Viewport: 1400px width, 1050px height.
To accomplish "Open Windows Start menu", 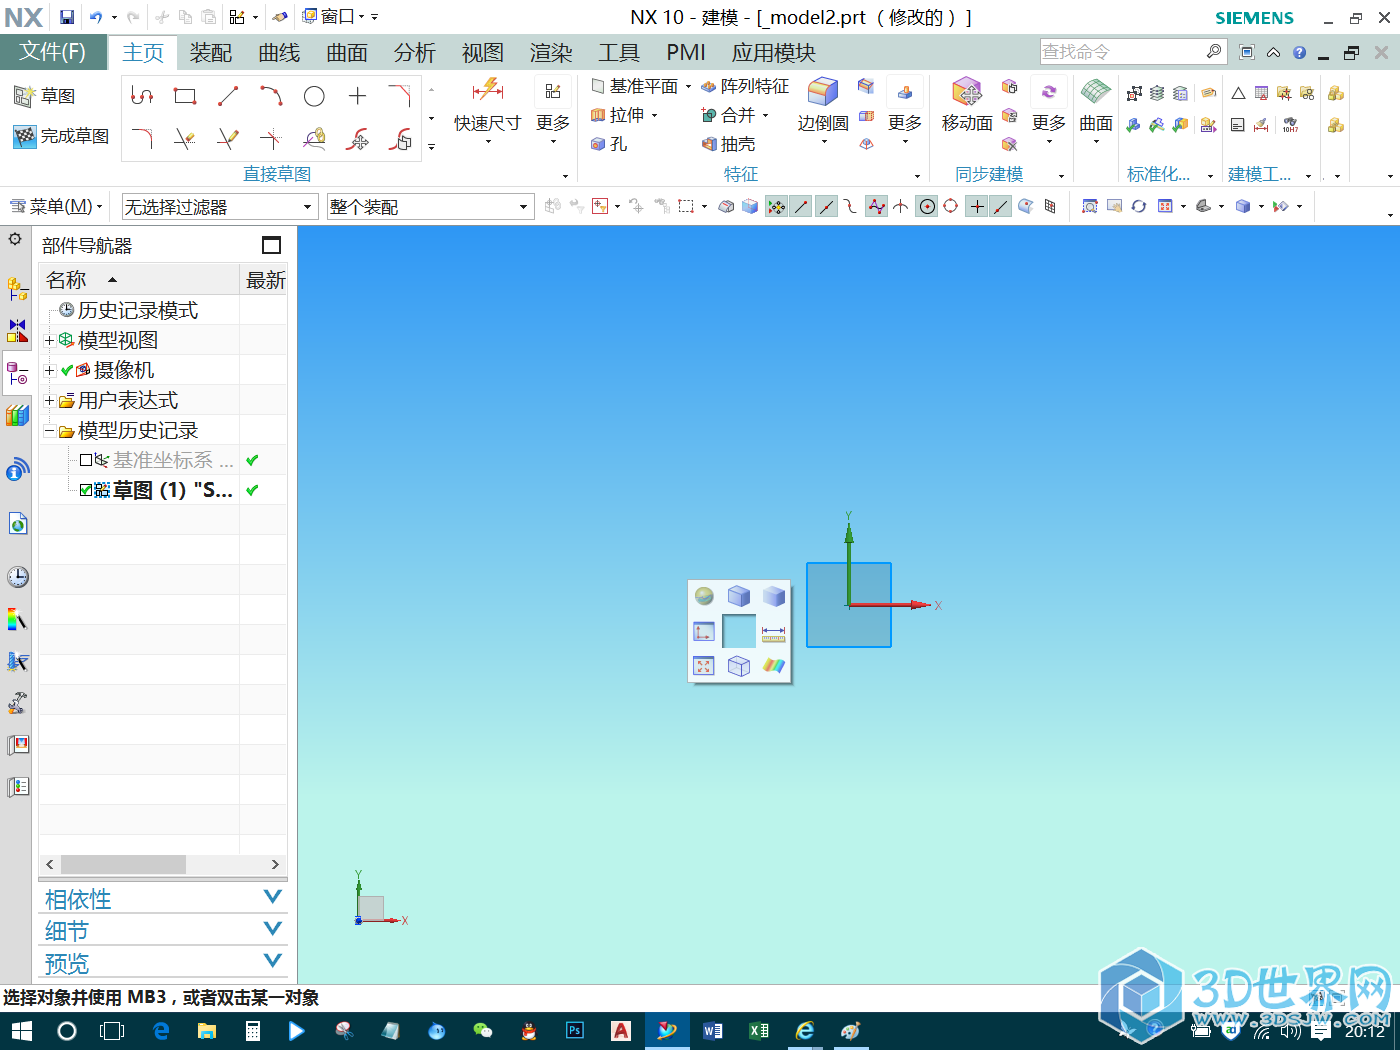I will click(22, 1031).
